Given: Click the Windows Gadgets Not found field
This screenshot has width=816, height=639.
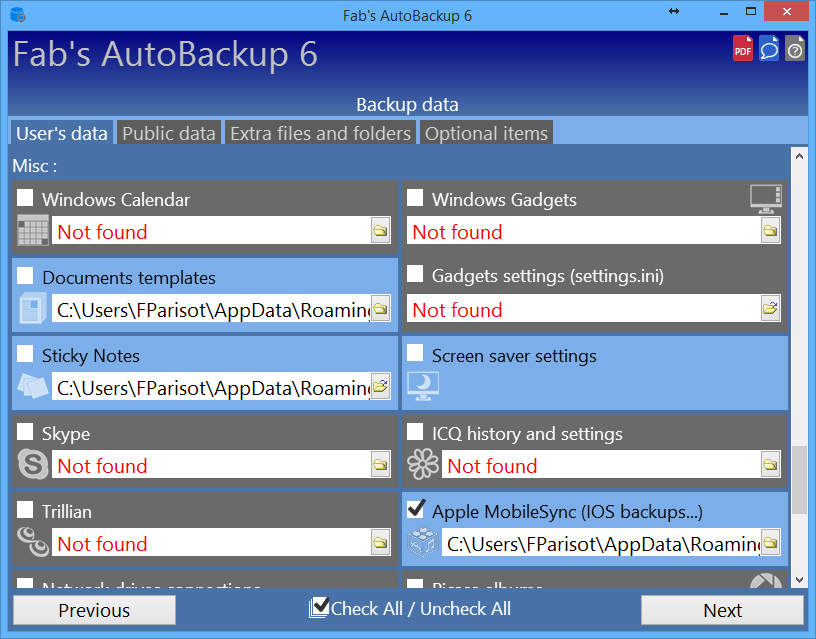Looking at the screenshot, I should (x=583, y=230).
